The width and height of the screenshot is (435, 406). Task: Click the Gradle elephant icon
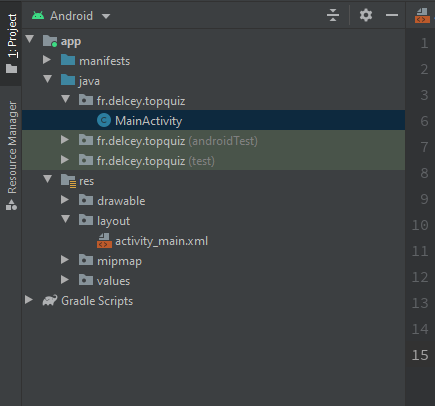click(50, 300)
